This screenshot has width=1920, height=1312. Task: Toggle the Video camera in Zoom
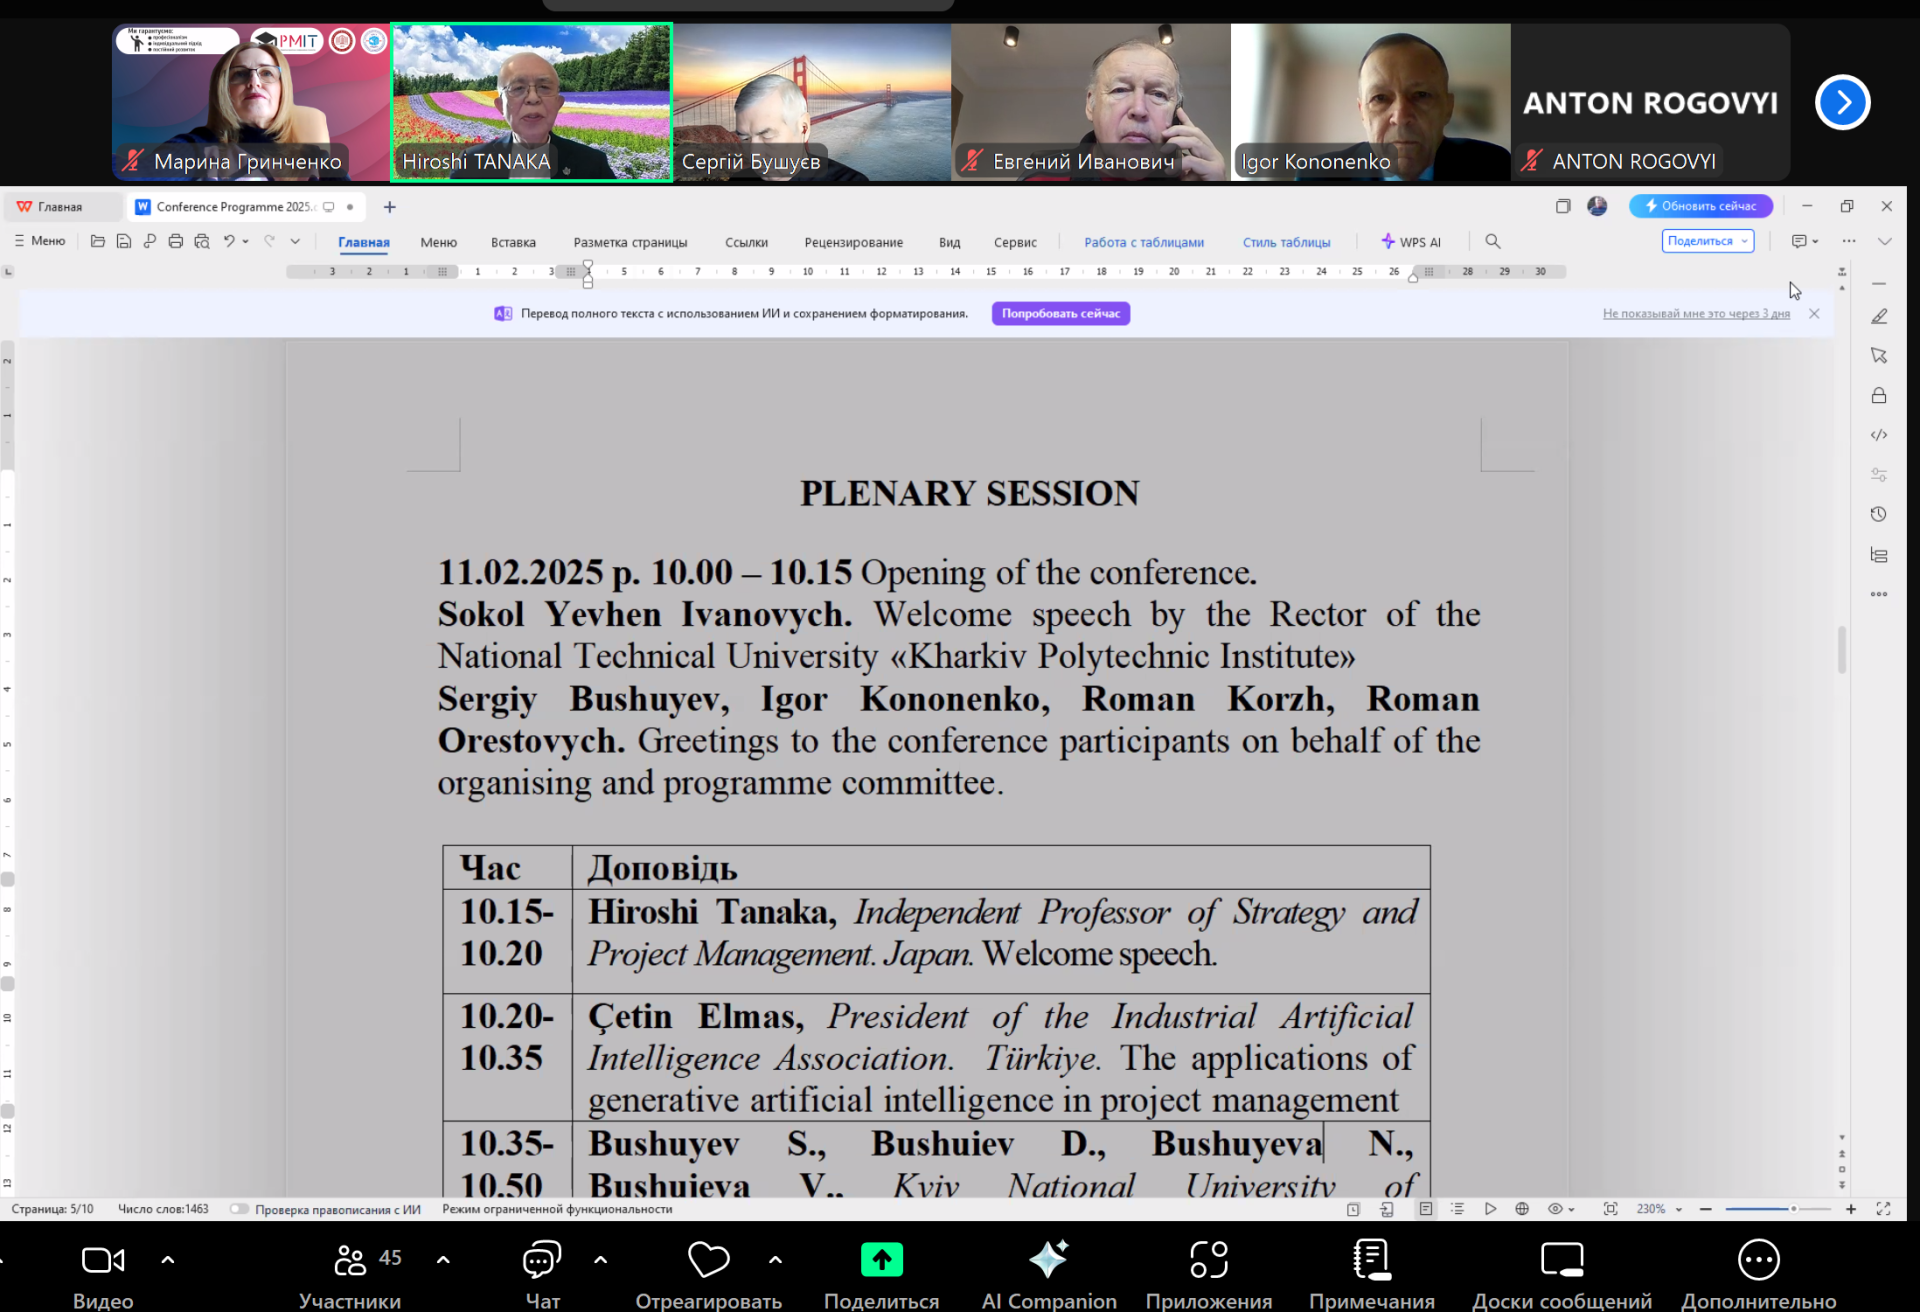point(103,1274)
